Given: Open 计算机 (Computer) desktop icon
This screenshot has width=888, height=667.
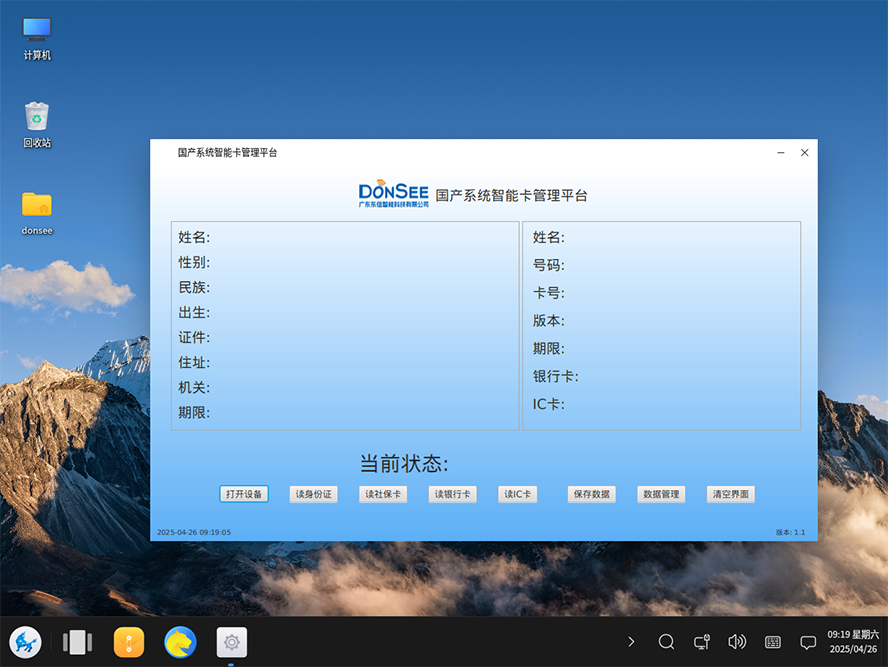Looking at the screenshot, I should coord(35,30).
